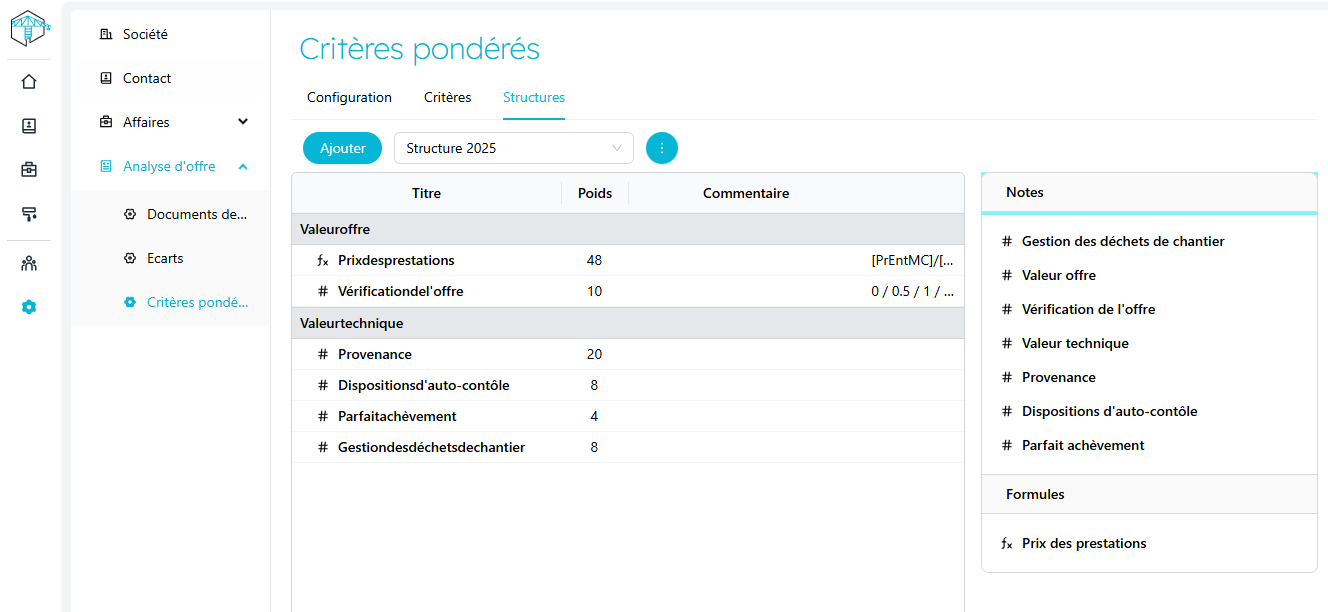Image resolution: width=1328 pixels, height=612 pixels.
Task: Open the three-dot options button
Action: (662, 148)
